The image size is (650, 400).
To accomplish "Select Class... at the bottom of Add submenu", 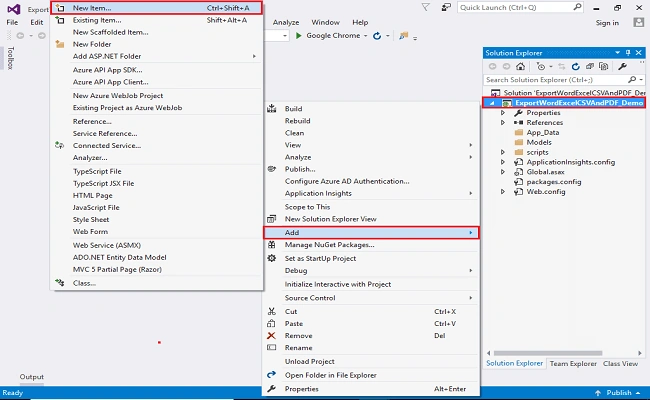I will (x=157, y=283).
